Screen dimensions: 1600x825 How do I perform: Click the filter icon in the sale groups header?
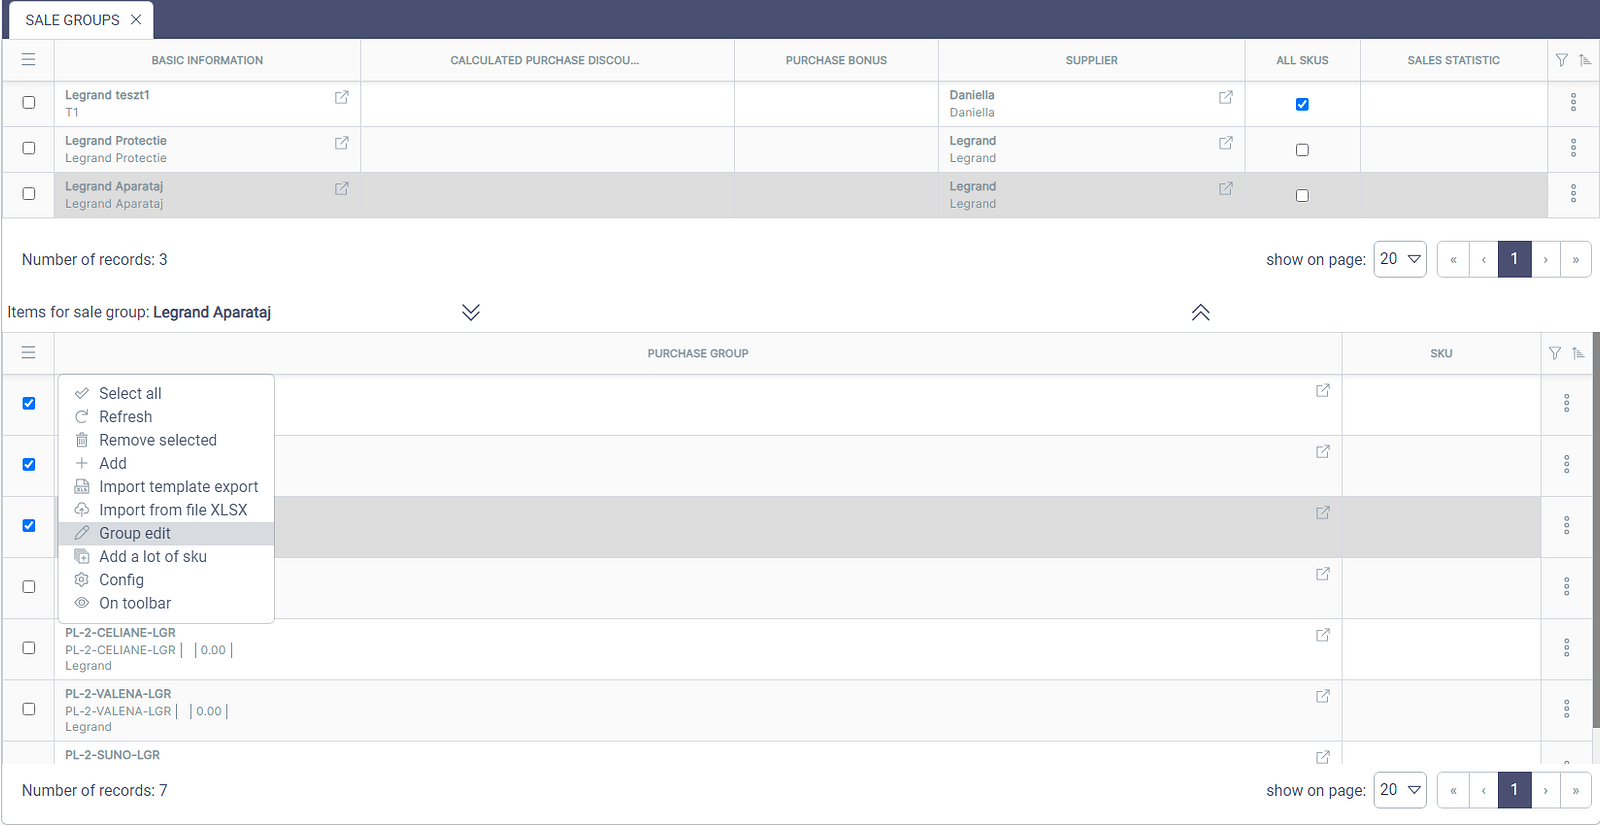click(x=1562, y=60)
